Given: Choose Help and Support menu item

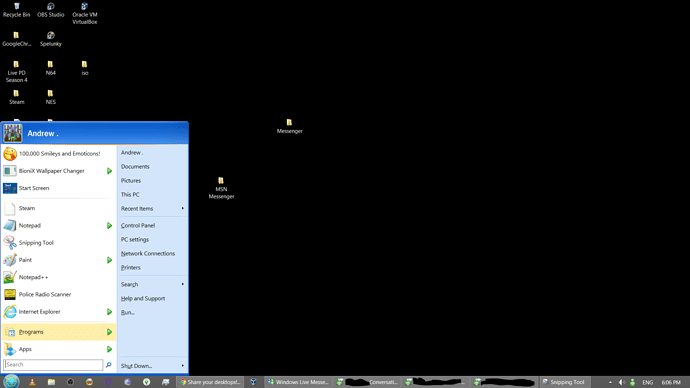Looking at the screenshot, I should pos(143,298).
